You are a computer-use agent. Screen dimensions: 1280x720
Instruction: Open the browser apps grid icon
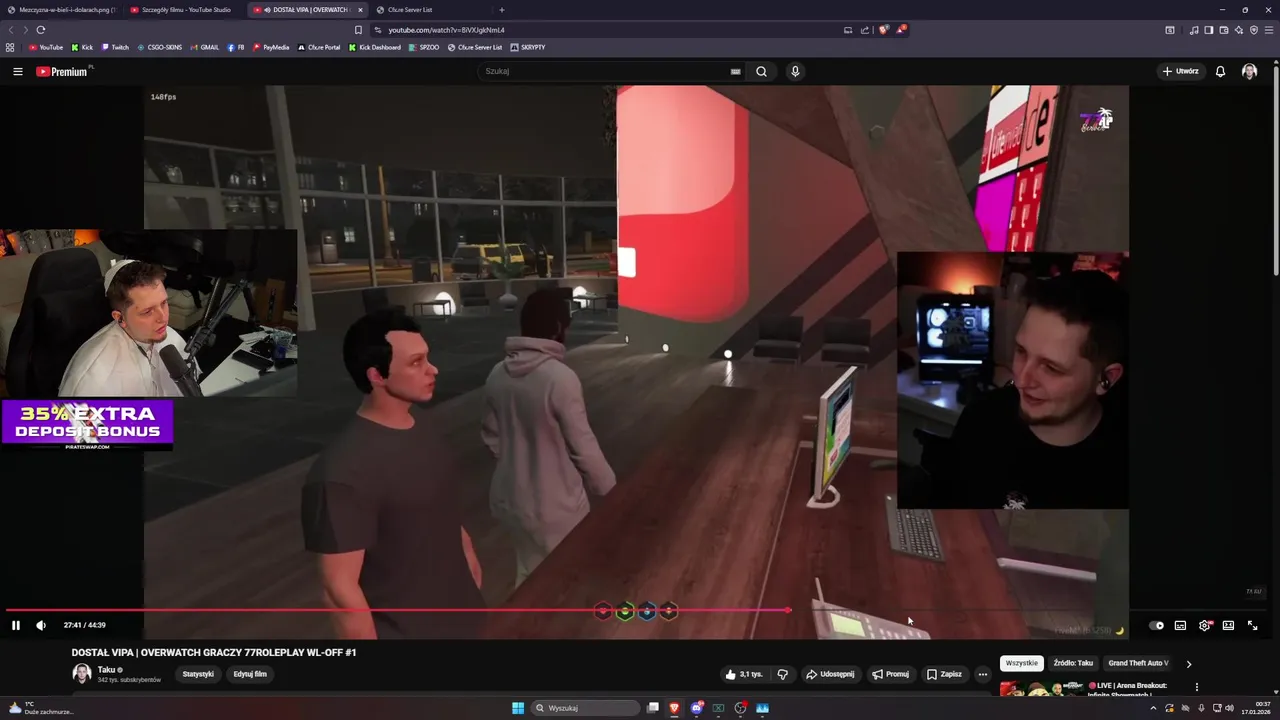10,47
